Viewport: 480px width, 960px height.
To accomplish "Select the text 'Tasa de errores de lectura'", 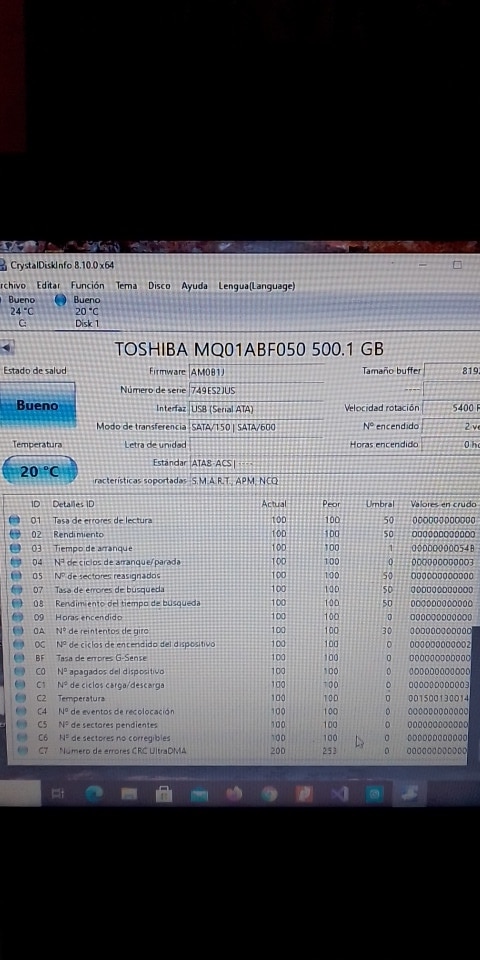I will tap(102, 520).
